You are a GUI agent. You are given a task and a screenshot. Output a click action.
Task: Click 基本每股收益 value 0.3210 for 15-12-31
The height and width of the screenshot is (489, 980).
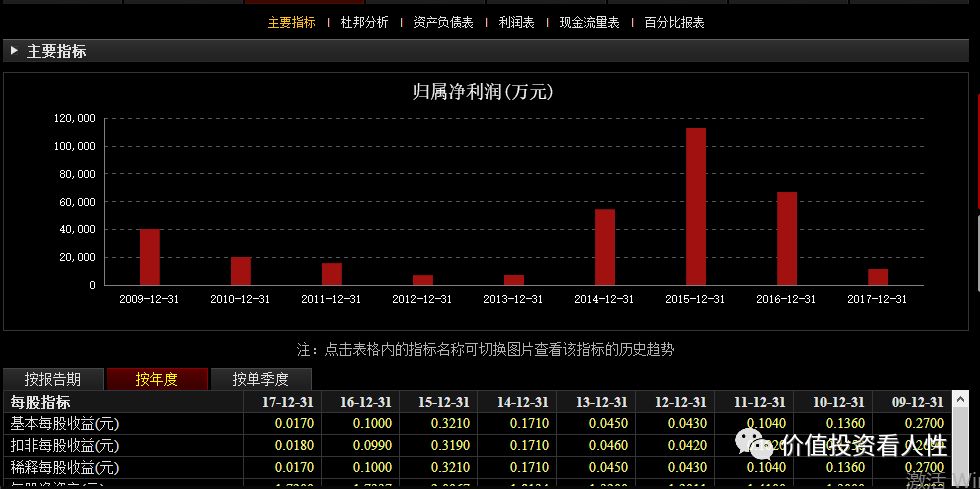coord(451,423)
